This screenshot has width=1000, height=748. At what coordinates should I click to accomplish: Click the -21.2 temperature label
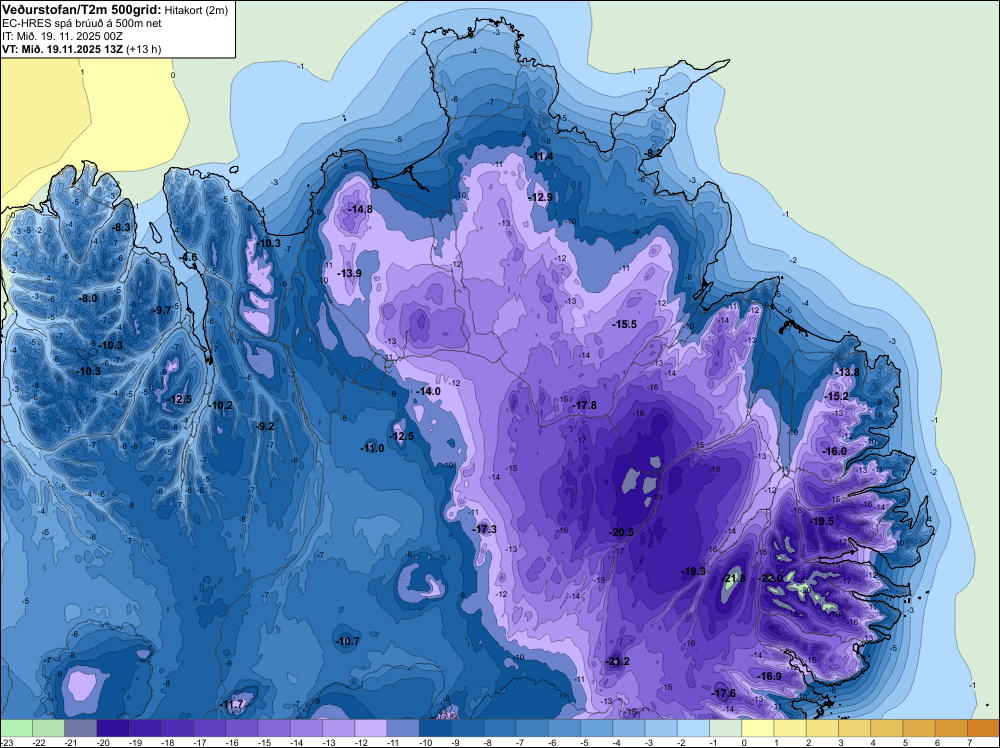(x=617, y=661)
